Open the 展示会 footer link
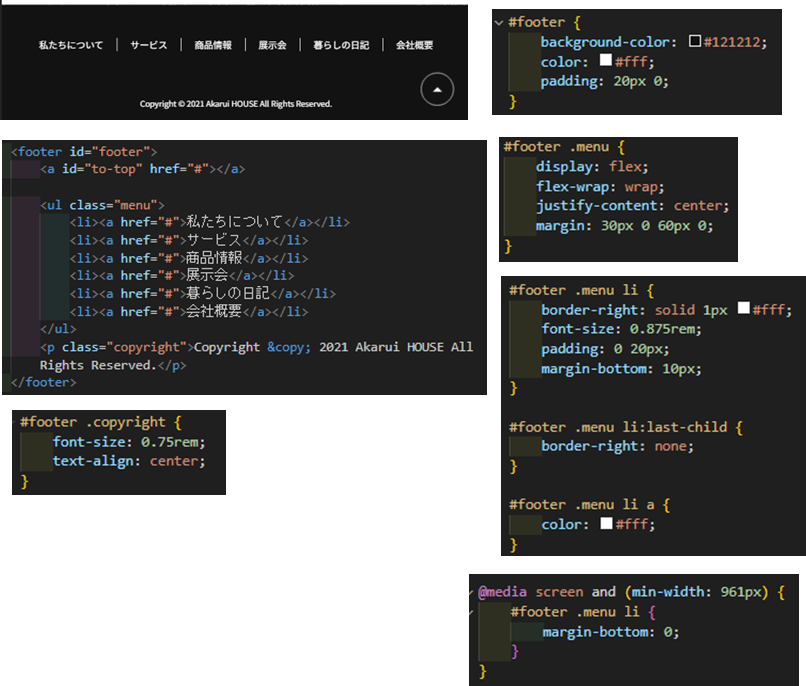Image resolution: width=806 pixels, height=686 pixels. 272,45
